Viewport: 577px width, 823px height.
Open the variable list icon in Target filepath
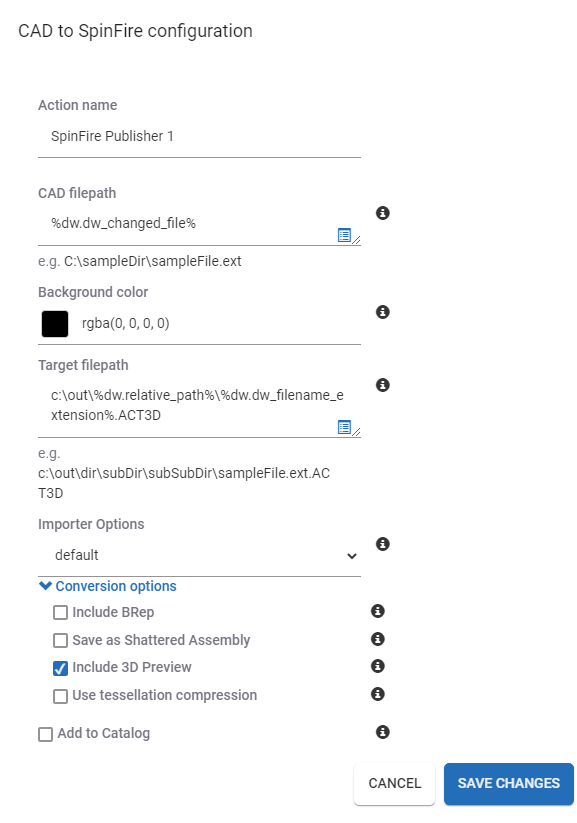click(344, 427)
